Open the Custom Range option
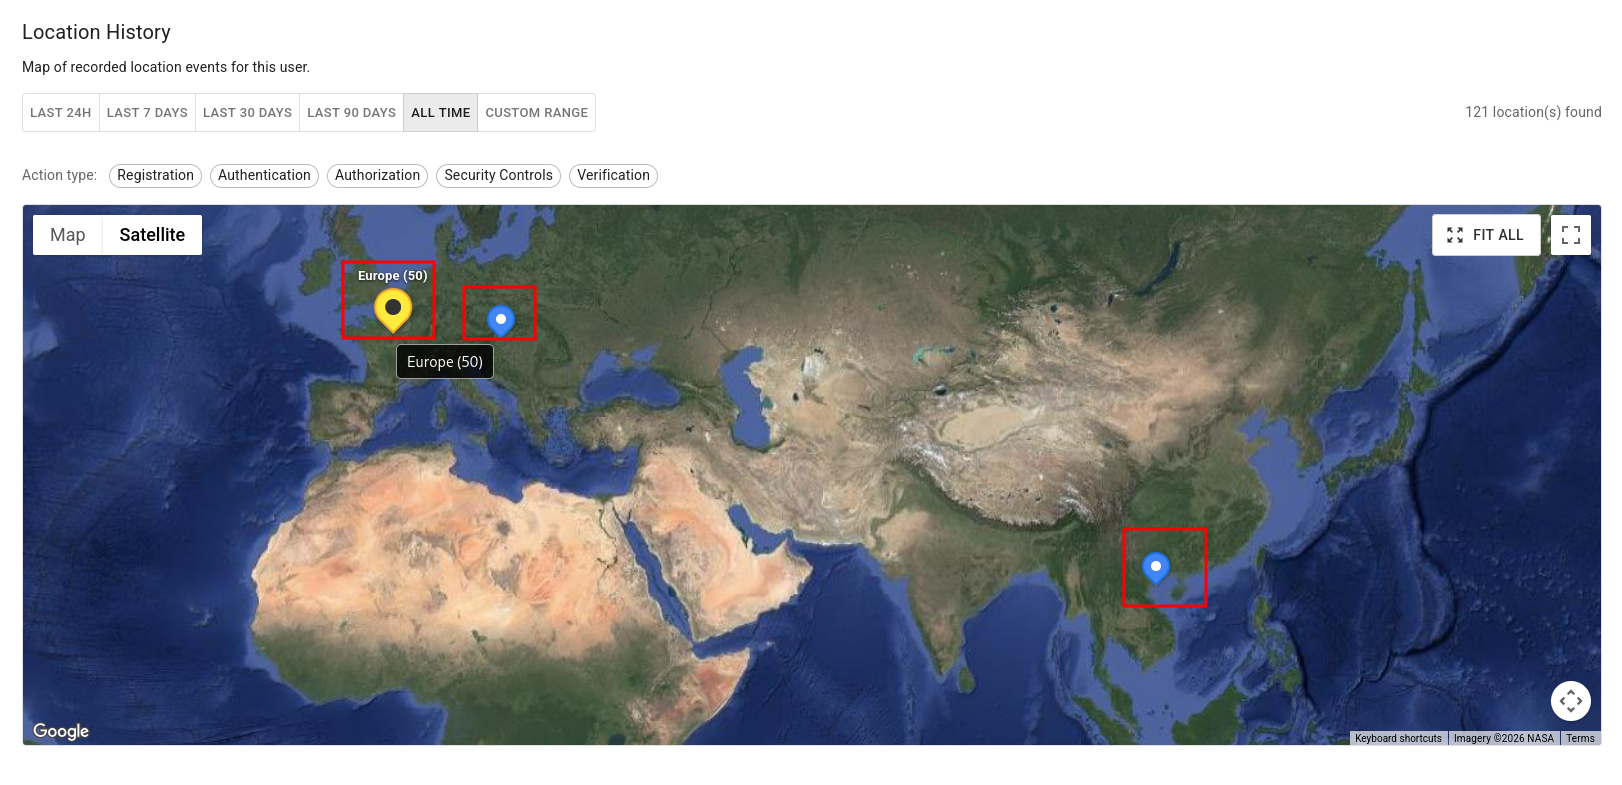1622x785 pixels. 536,113
